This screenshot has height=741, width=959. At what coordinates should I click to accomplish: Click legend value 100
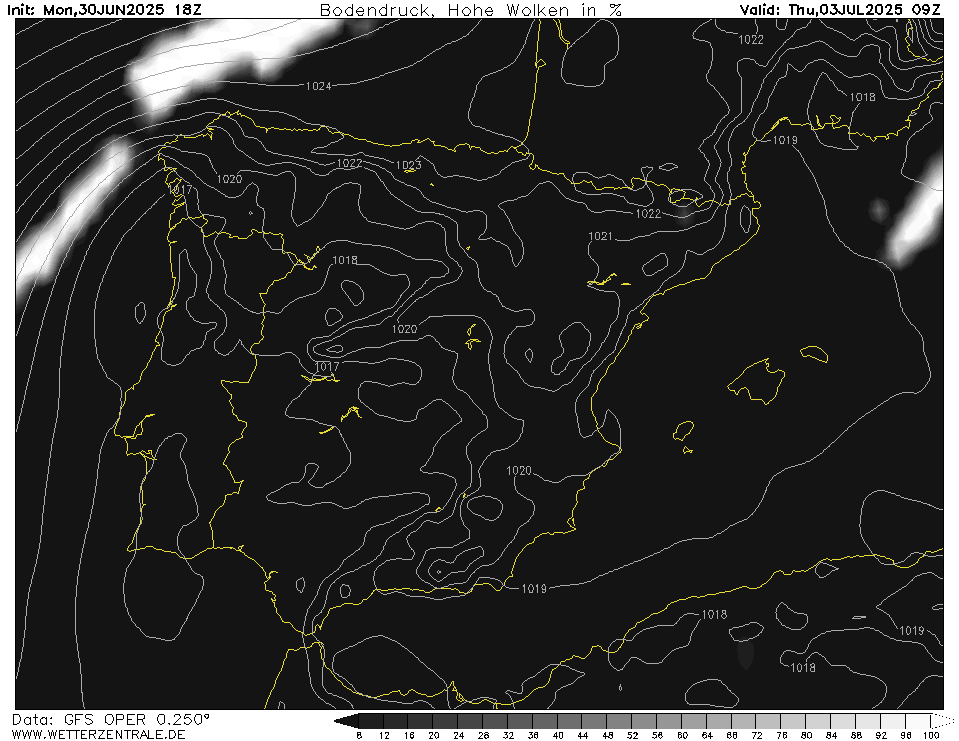click(931, 735)
